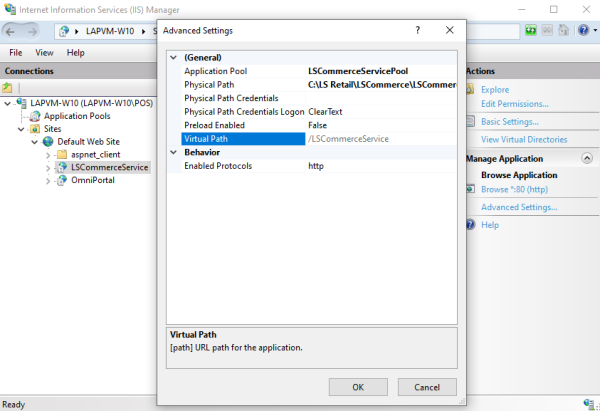The image size is (600, 411).
Task: Select the Application Pool property row
Action: (x=319, y=71)
